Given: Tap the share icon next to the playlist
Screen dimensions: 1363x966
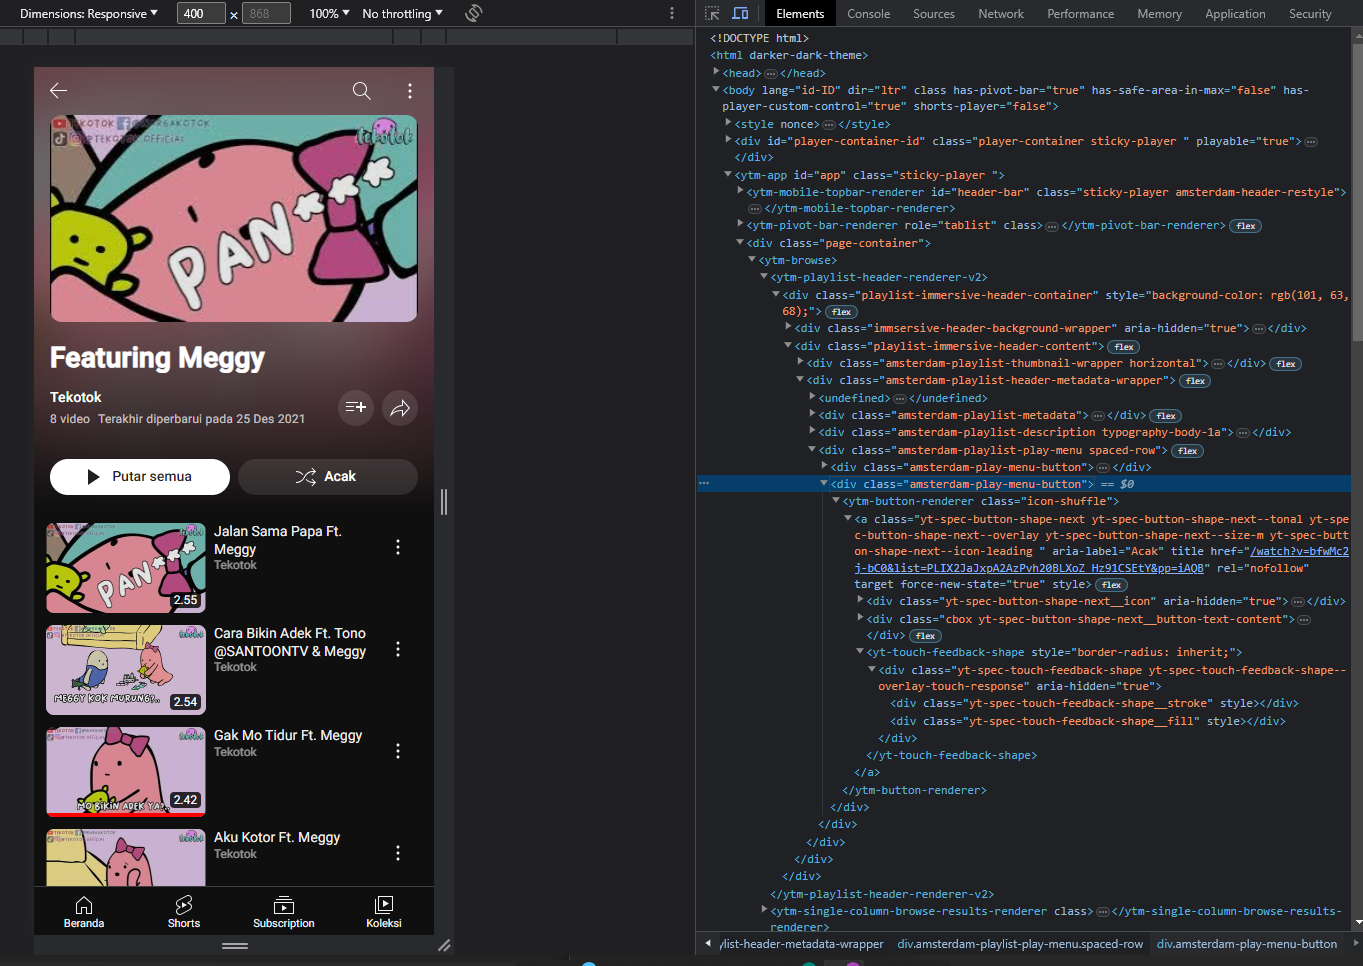Looking at the screenshot, I should pos(399,408).
